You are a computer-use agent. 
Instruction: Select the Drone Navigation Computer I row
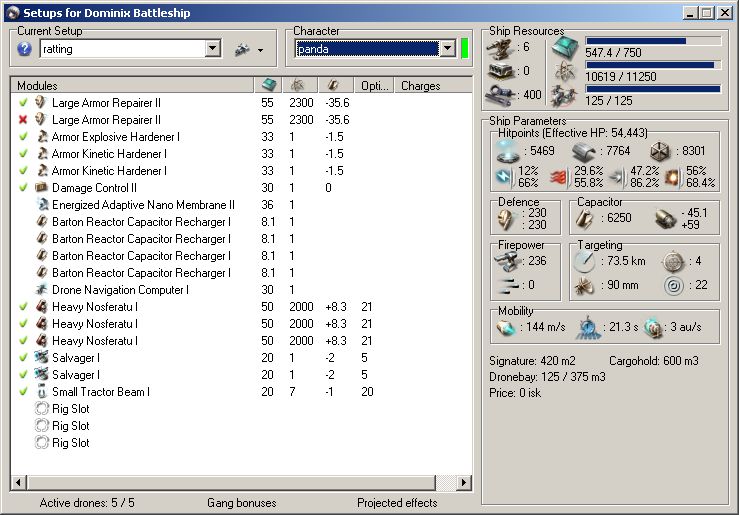tap(240, 290)
